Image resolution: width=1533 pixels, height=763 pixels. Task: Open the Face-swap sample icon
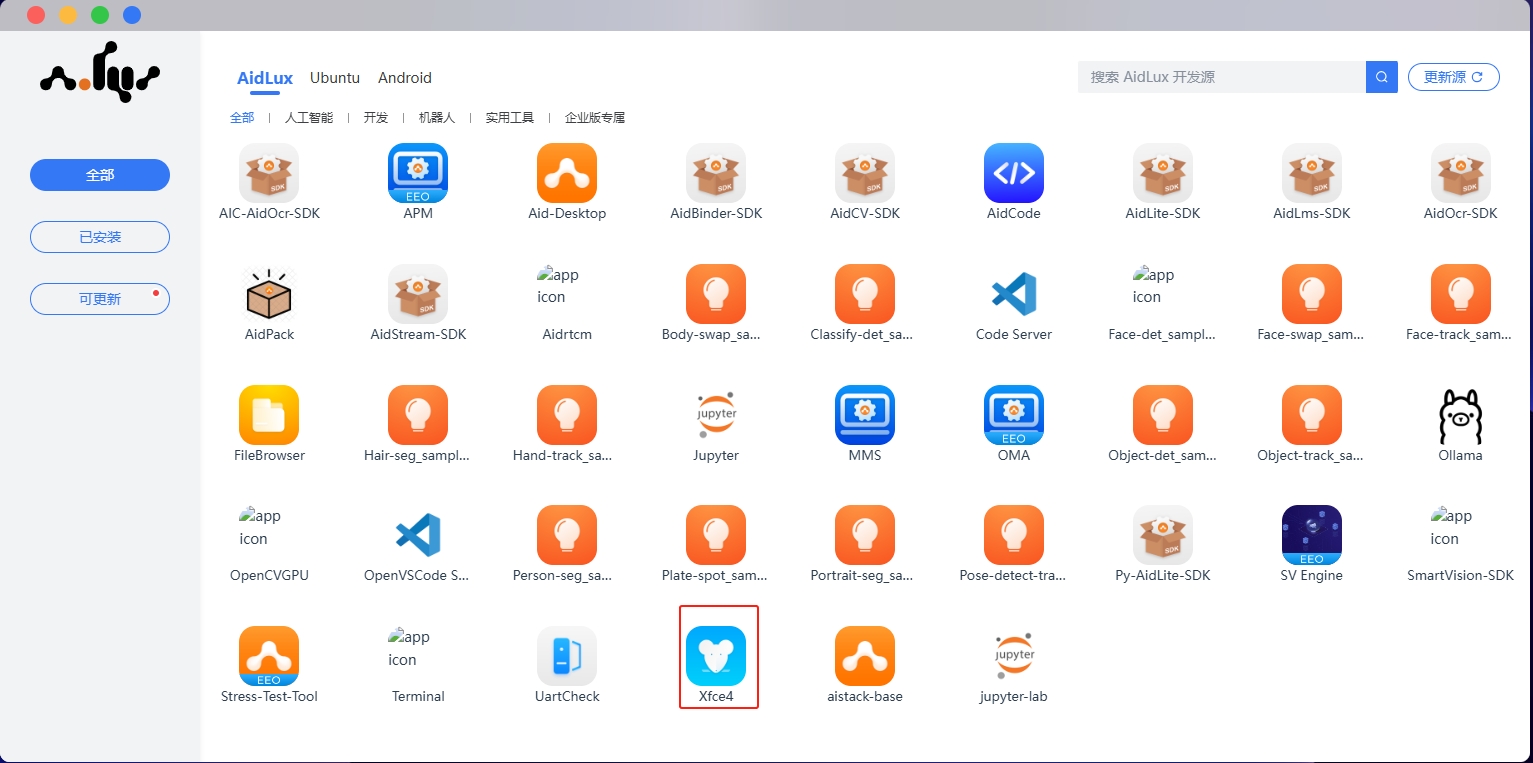tap(1312, 294)
